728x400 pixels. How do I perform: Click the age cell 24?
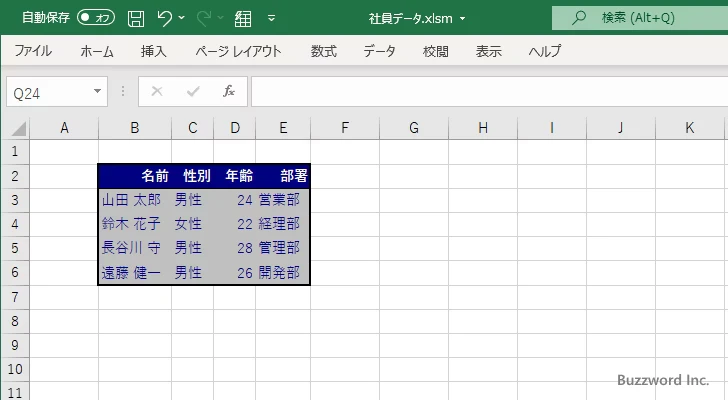pyautogui.click(x=235, y=200)
